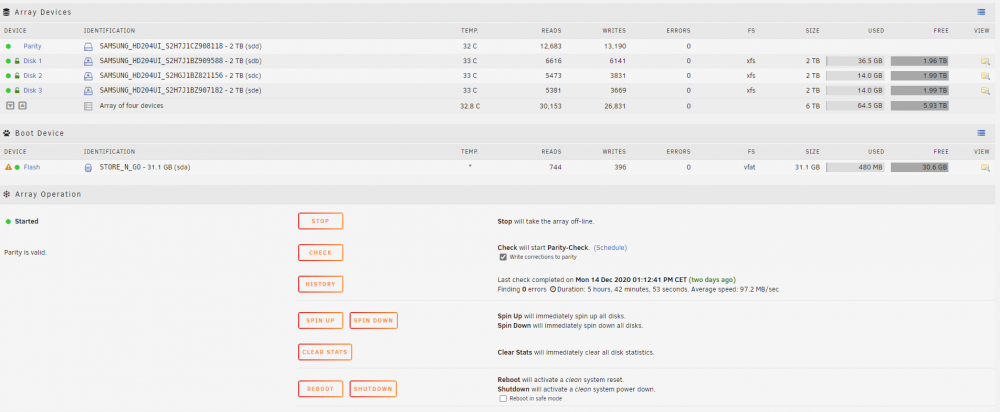
Task: Click the Array of four devices icon
Action: pyautogui.click(x=89, y=106)
